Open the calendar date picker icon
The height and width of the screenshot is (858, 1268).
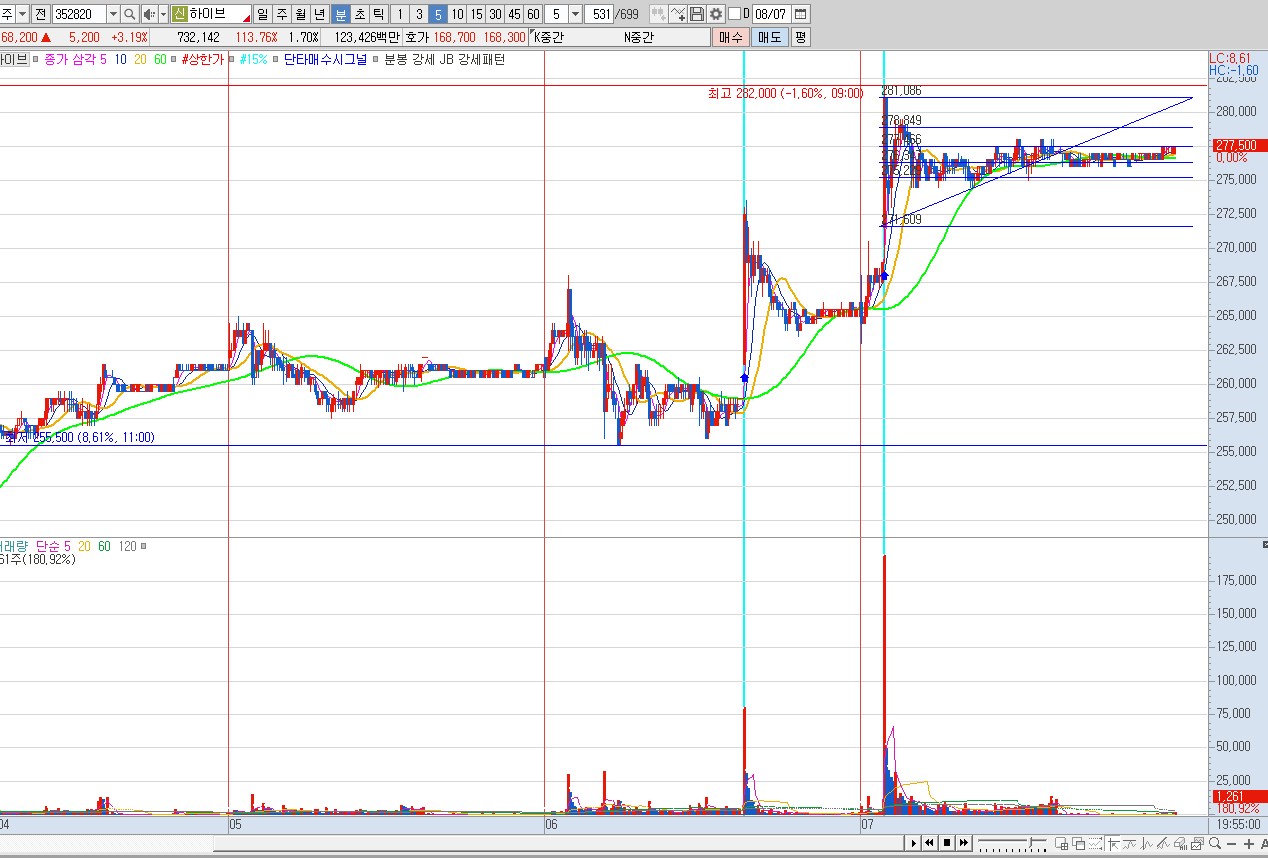pyautogui.click(x=800, y=14)
